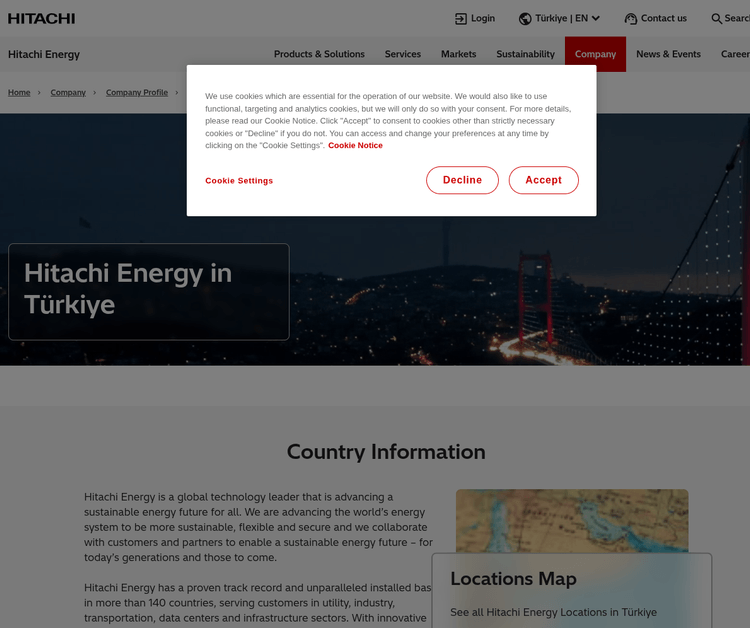The width and height of the screenshot is (750, 628).
Task: Open the Products & Solutions menu
Action: coord(319,54)
